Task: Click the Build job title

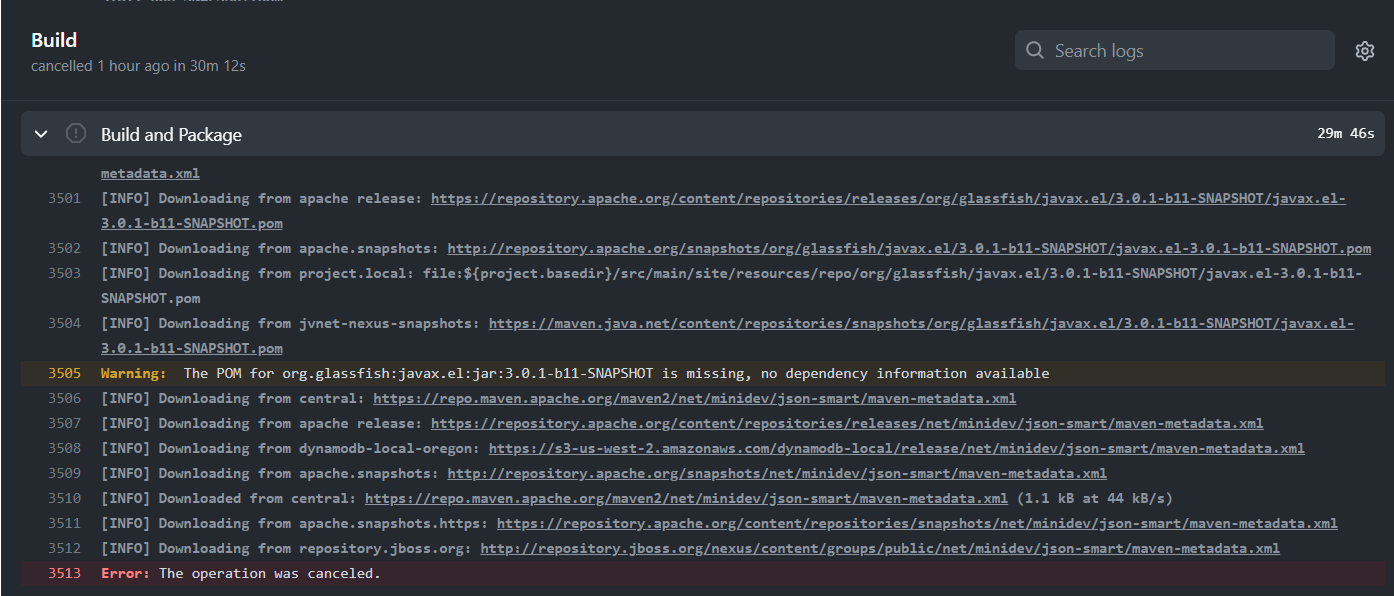Action: tap(54, 40)
